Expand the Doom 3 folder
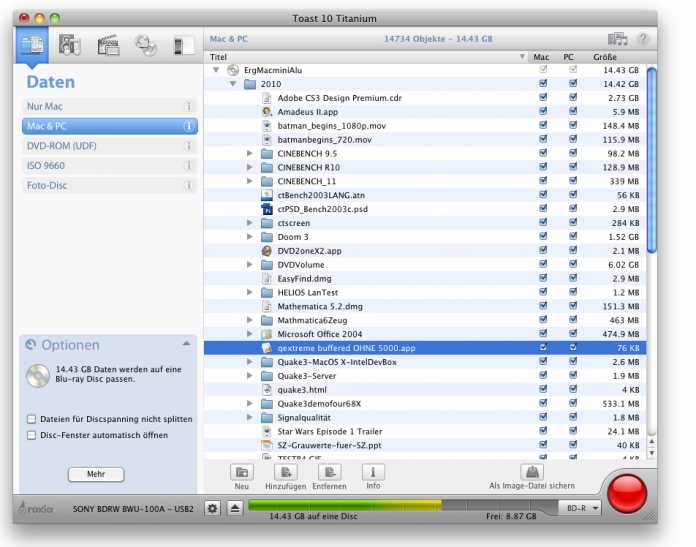 tap(249, 237)
